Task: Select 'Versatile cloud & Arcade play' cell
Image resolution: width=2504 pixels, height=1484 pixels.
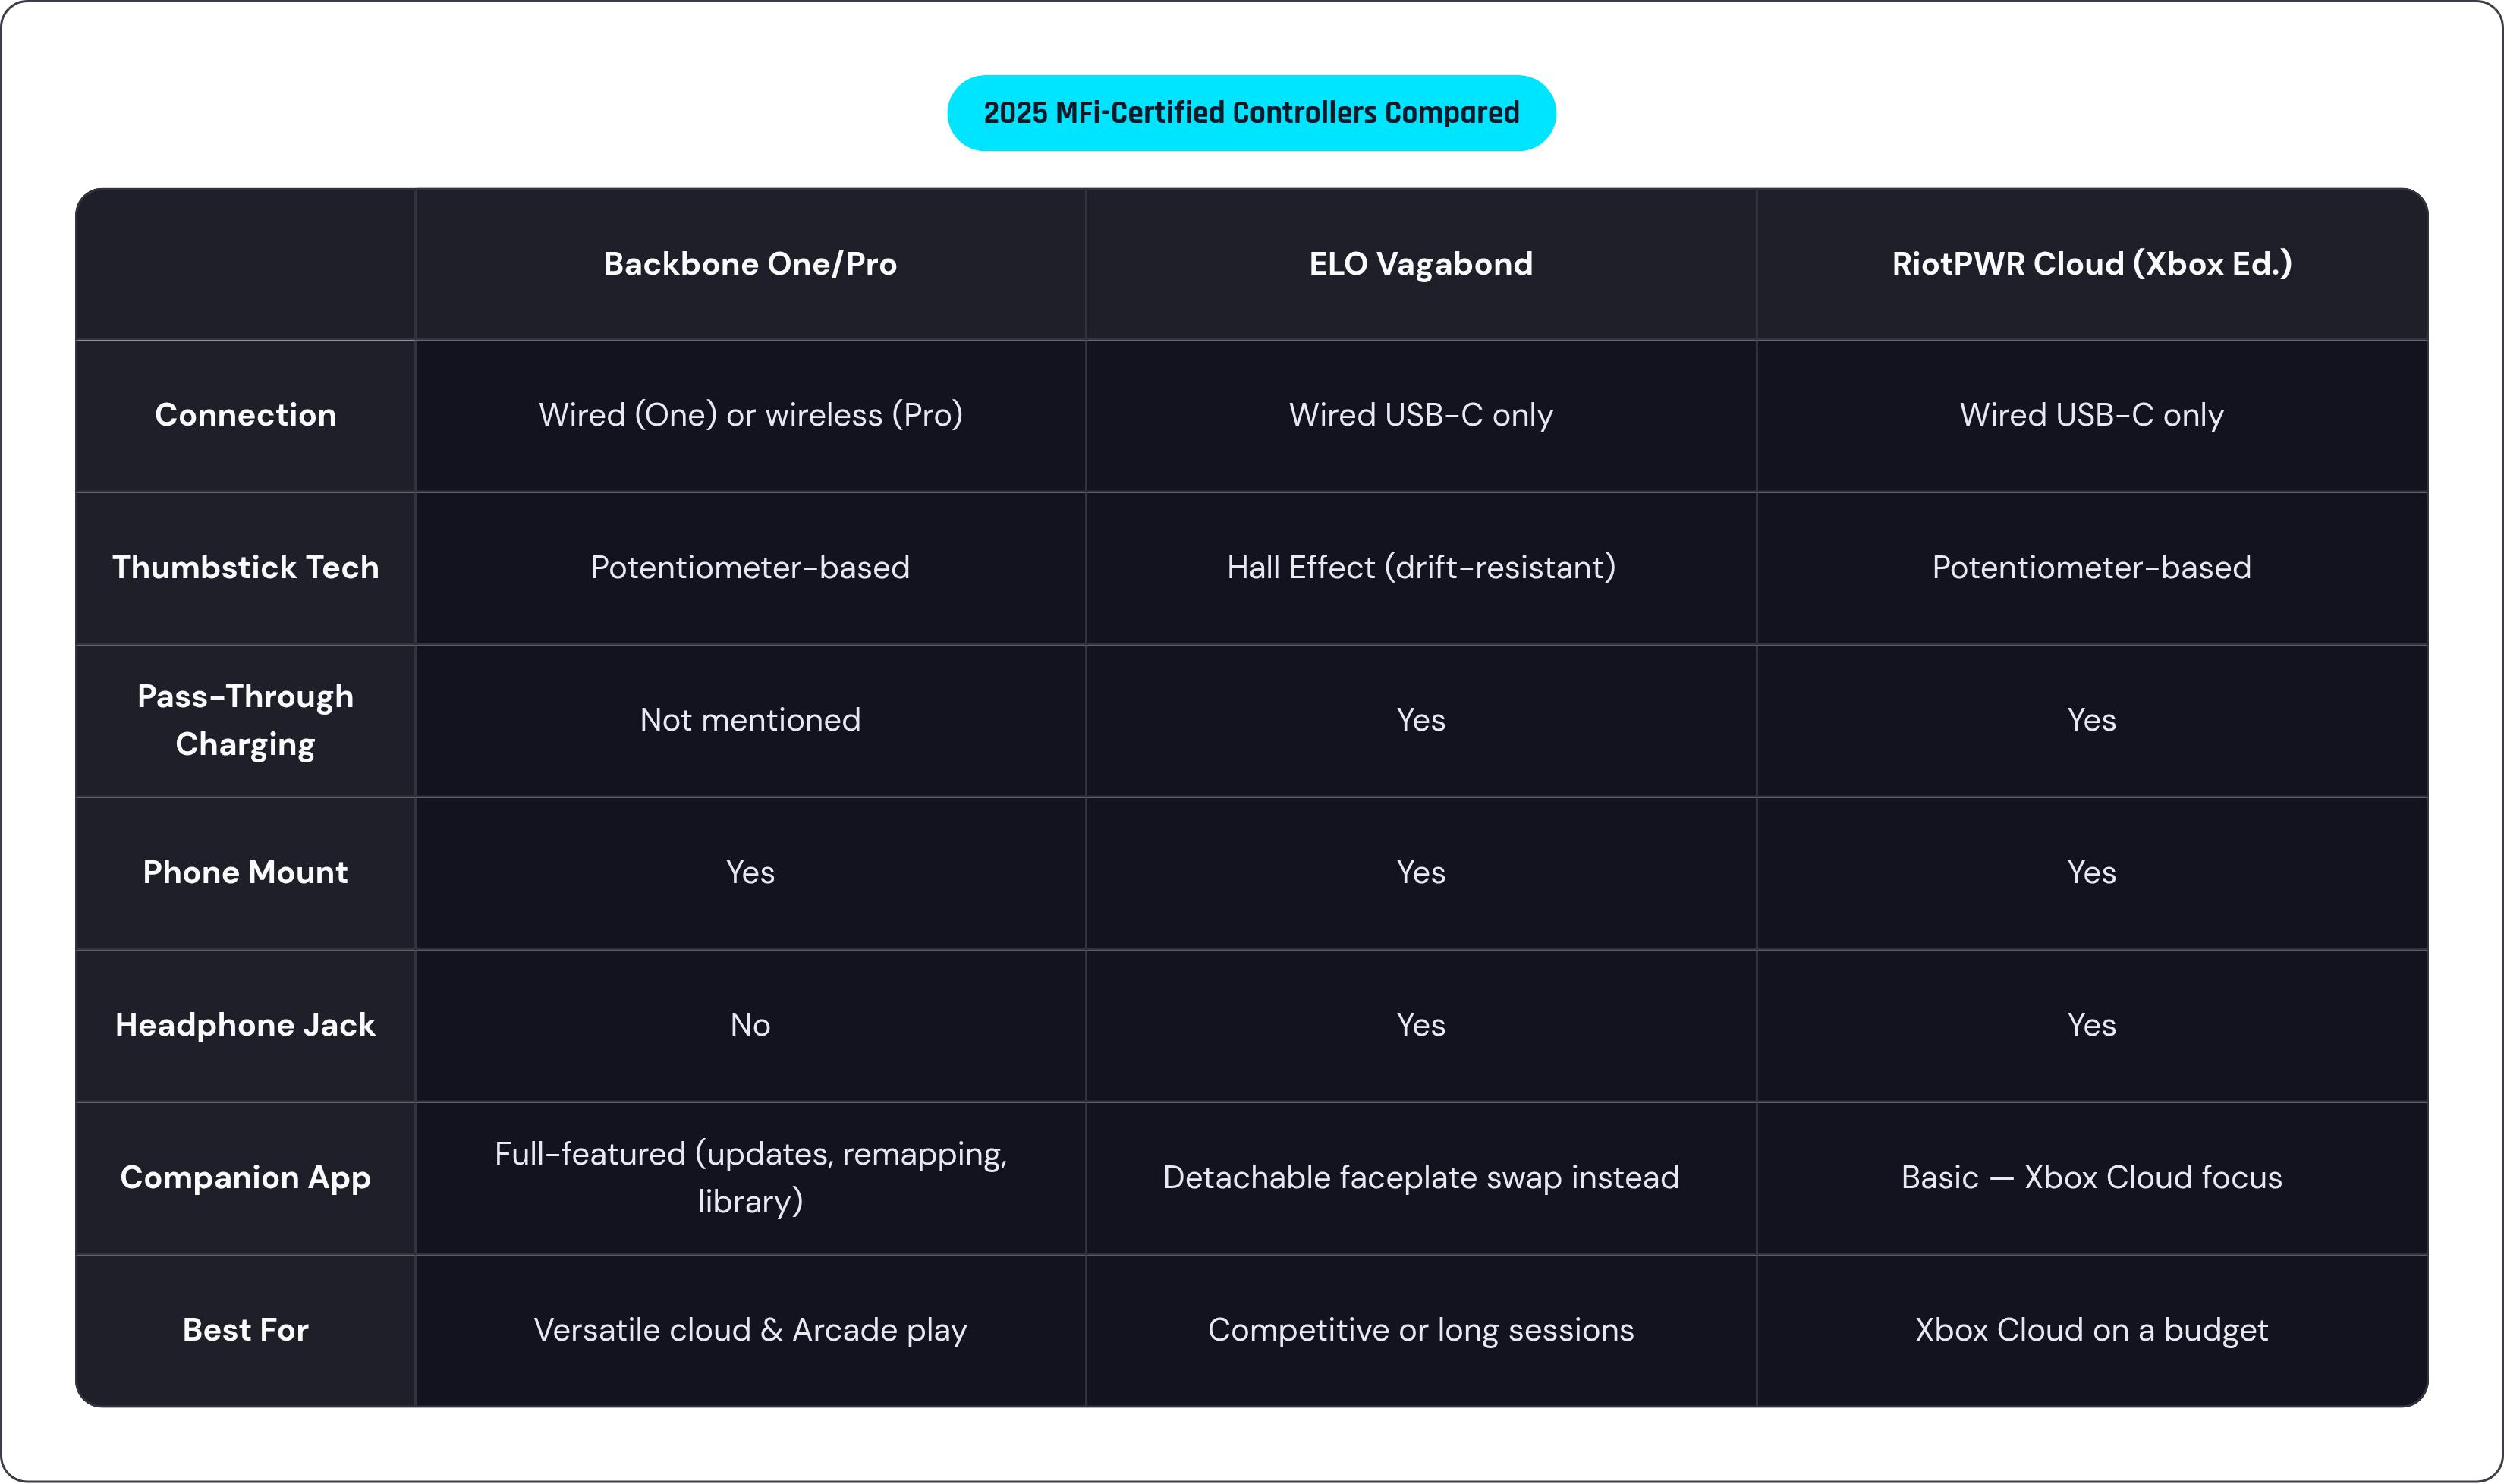Action: [x=750, y=1331]
